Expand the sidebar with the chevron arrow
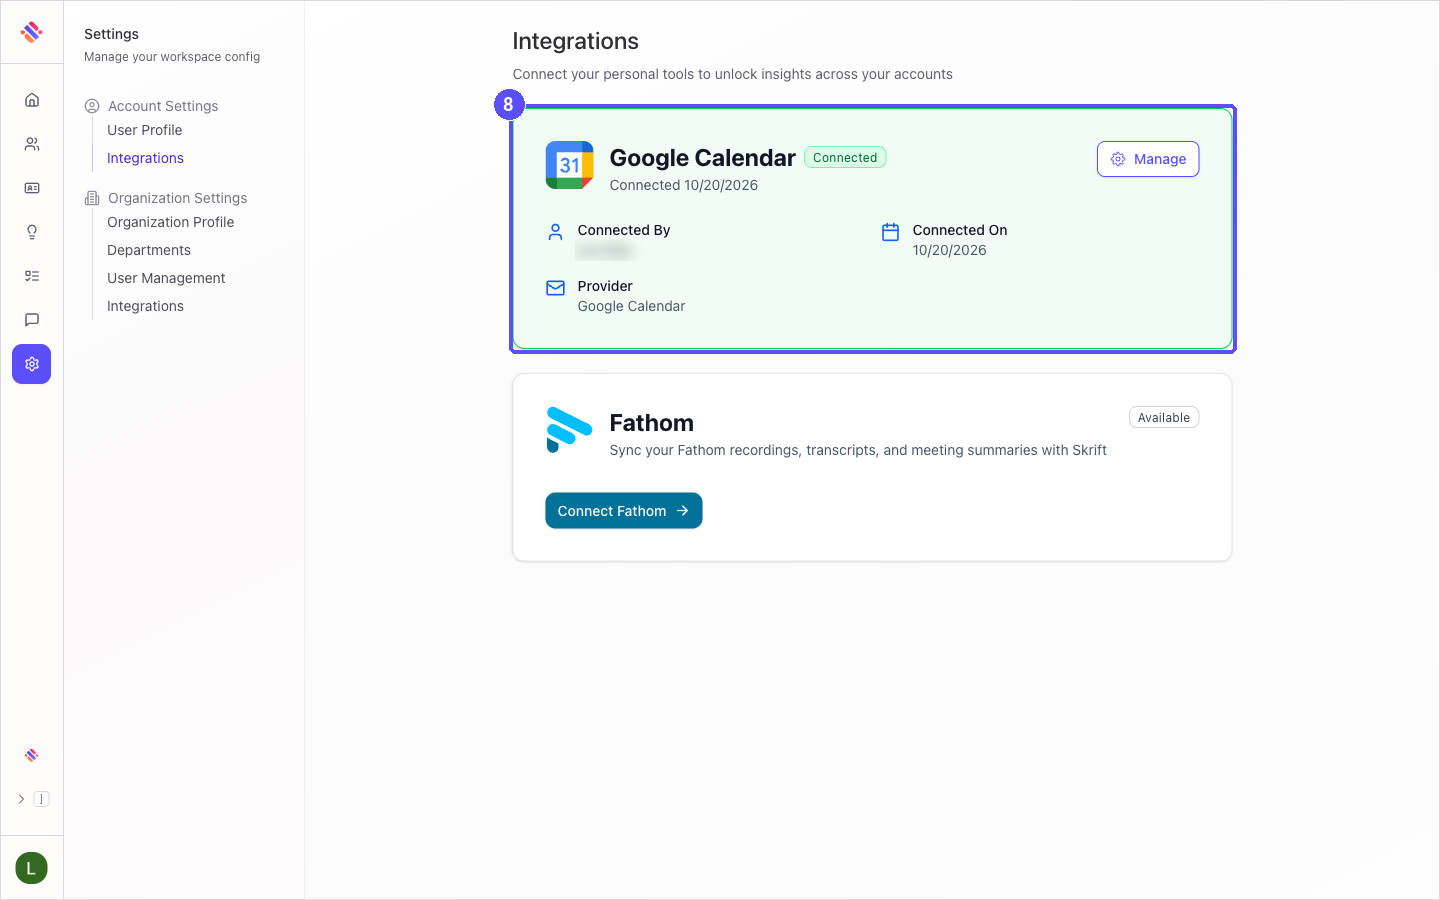The width and height of the screenshot is (1440, 900). coord(21,799)
